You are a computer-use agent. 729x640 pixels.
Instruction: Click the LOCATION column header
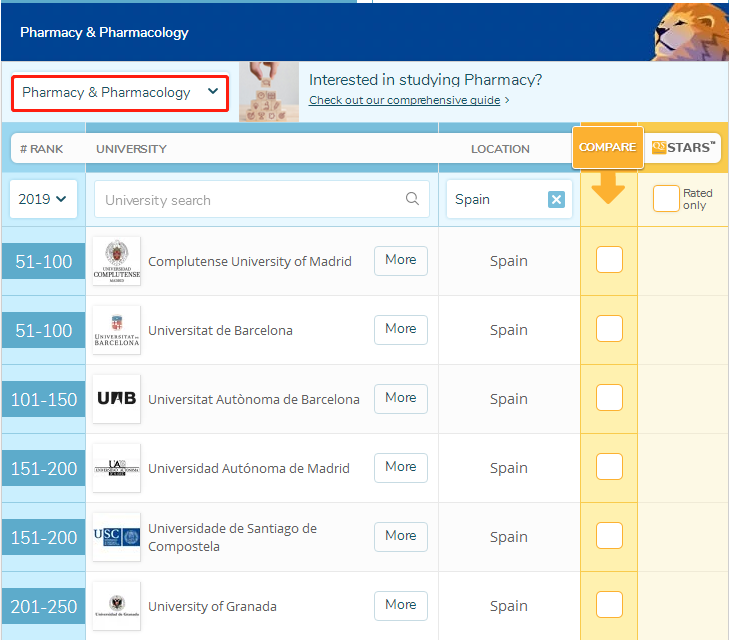(500, 149)
